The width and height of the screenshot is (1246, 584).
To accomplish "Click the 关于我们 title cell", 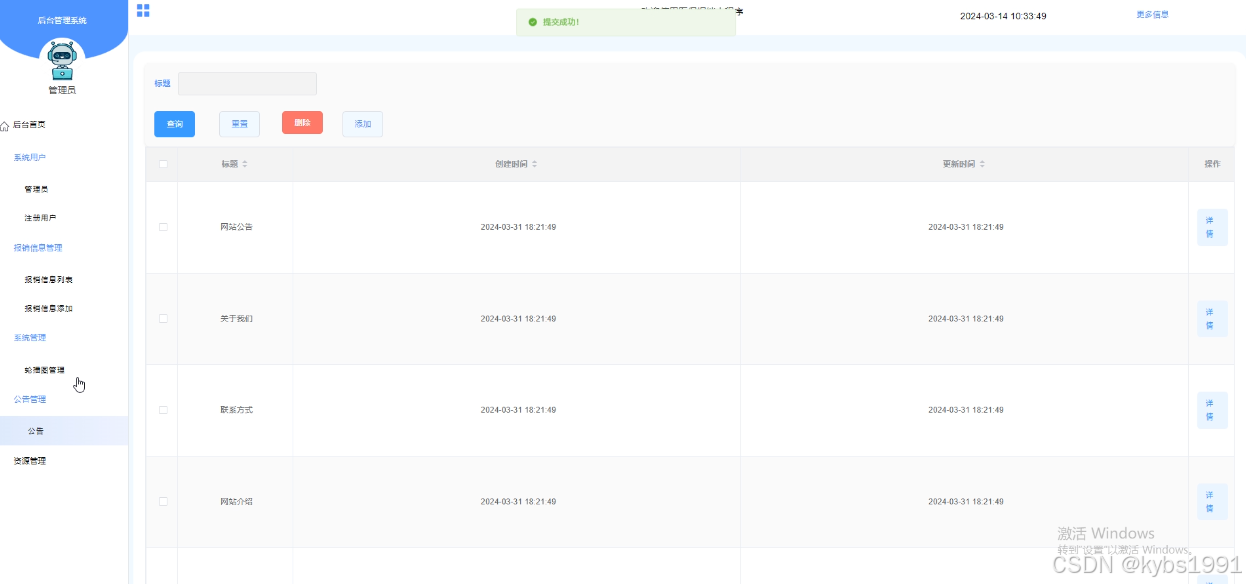I will click(x=236, y=318).
